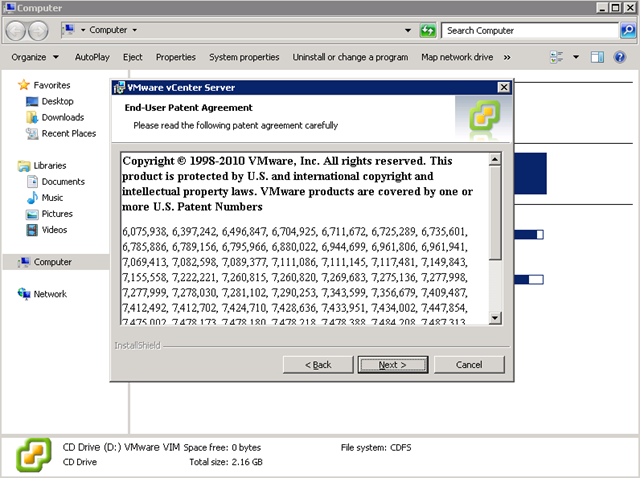The width and height of the screenshot is (640, 478).
Task: Click the upper drive space usage bar
Action: pos(529,234)
